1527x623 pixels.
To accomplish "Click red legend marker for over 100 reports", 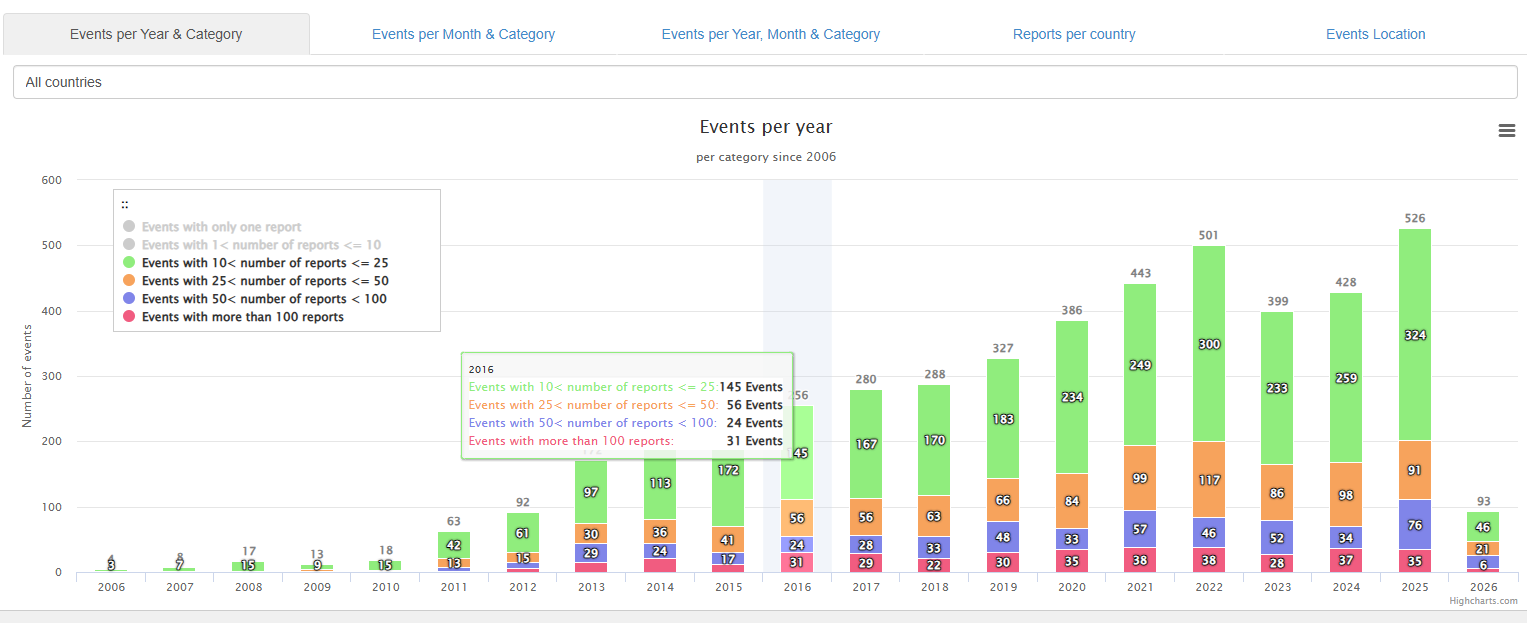I will click(x=128, y=317).
